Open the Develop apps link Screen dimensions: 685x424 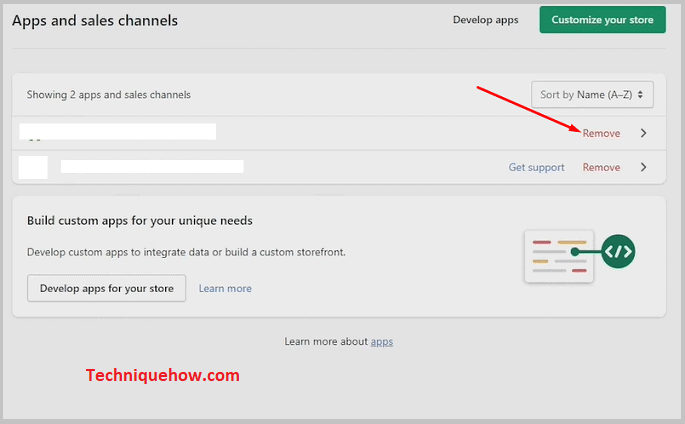coord(485,20)
